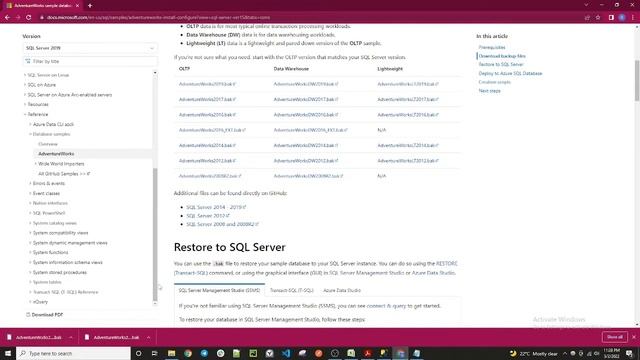
Task: Open SQL Server 2008 and 2008R2 GitHub link
Action: pyautogui.click(x=222, y=224)
